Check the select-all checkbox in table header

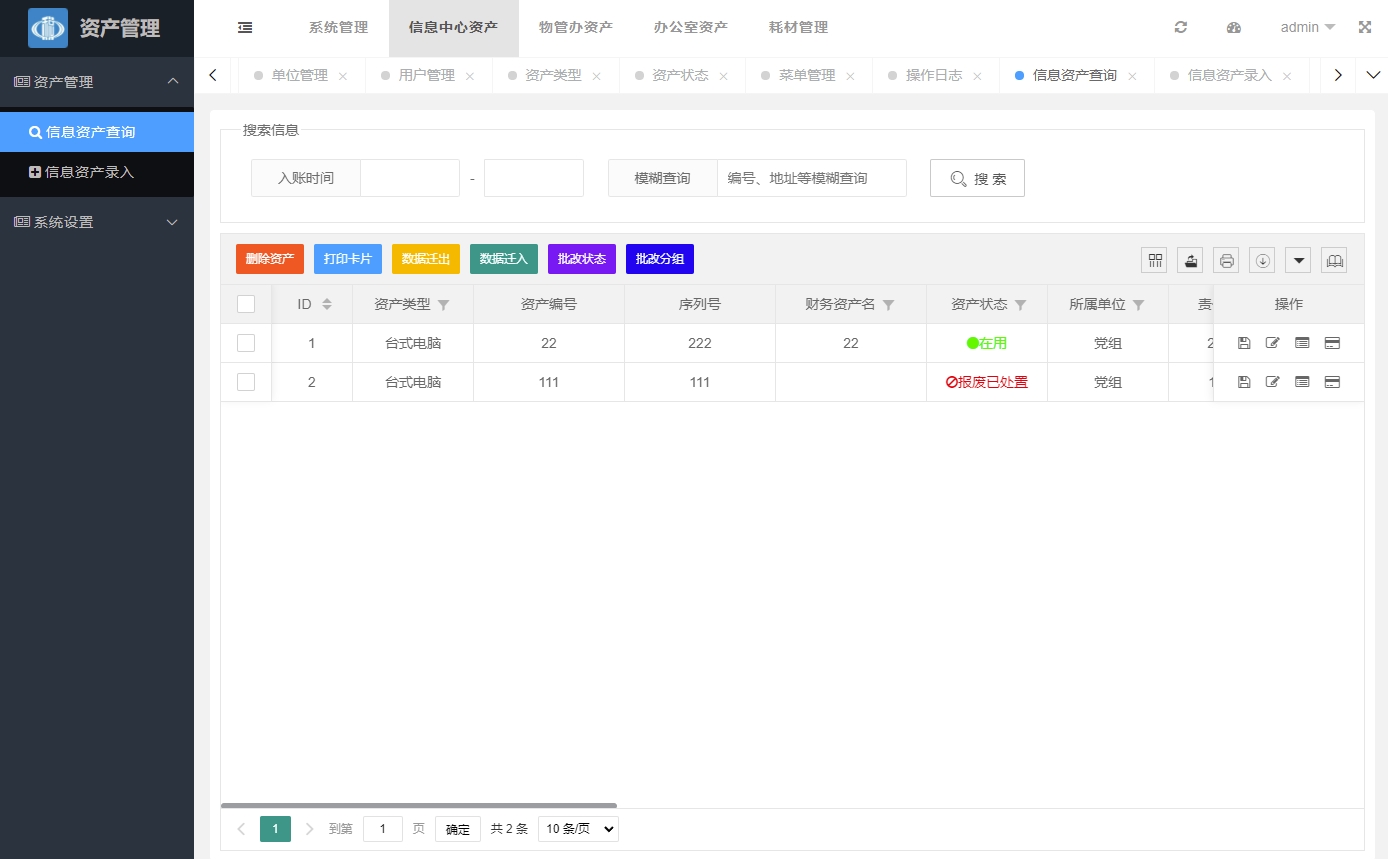pyautogui.click(x=246, y=303)
